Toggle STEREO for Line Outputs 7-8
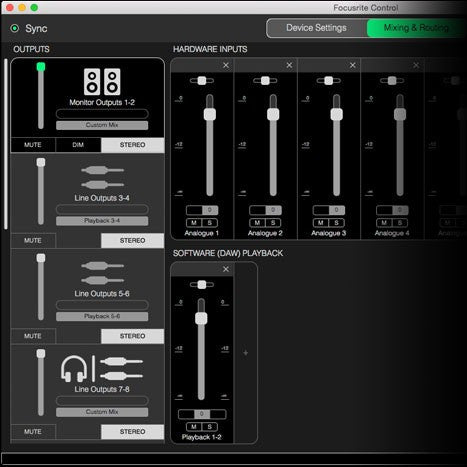 132,432
